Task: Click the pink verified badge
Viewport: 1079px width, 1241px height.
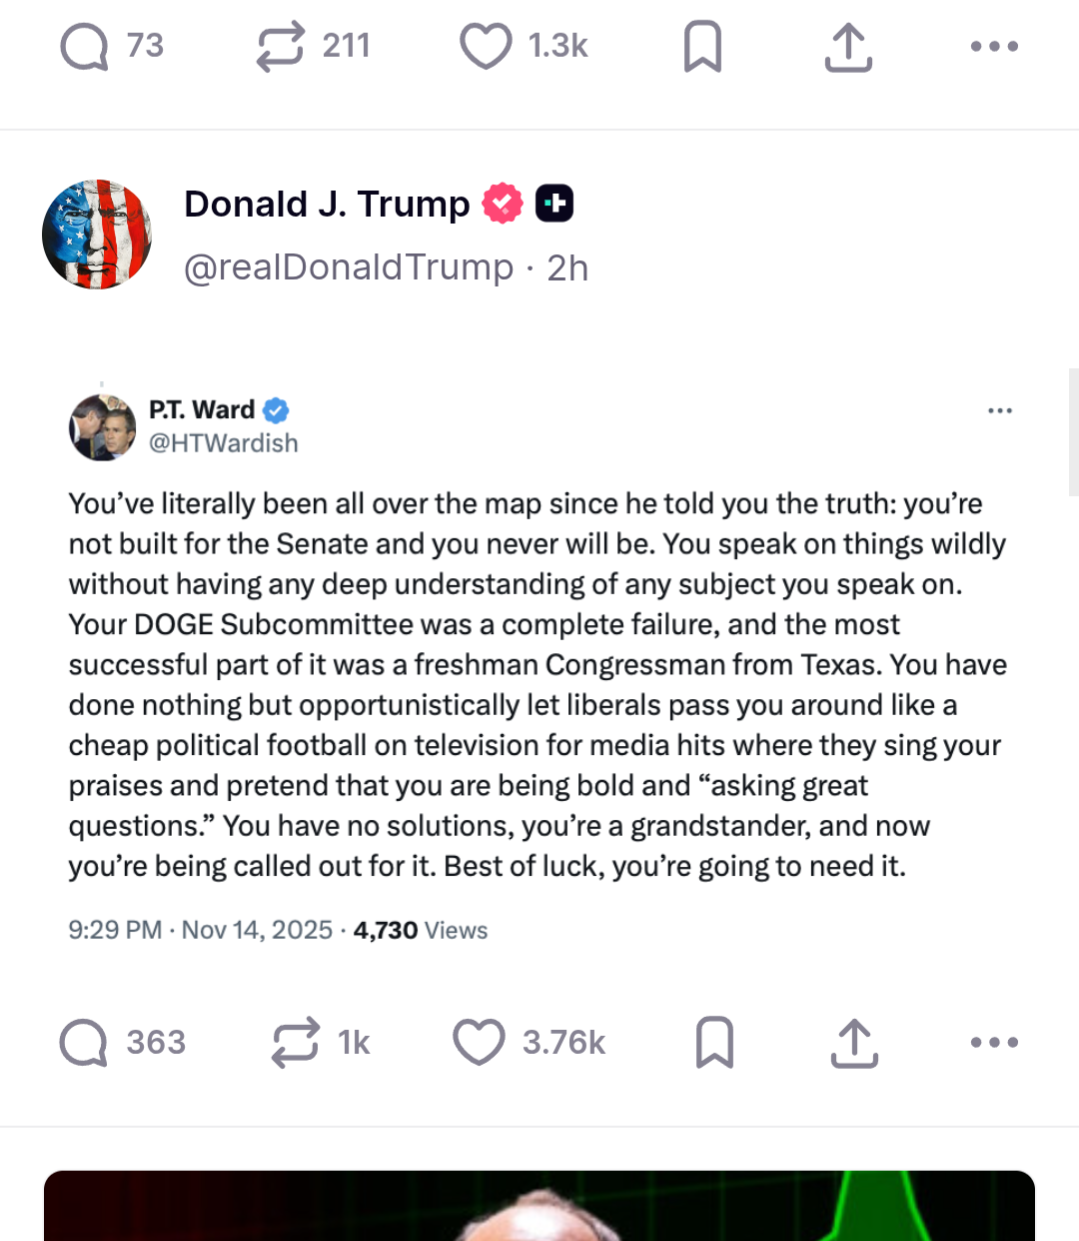Action: click(x=502, y=204)
